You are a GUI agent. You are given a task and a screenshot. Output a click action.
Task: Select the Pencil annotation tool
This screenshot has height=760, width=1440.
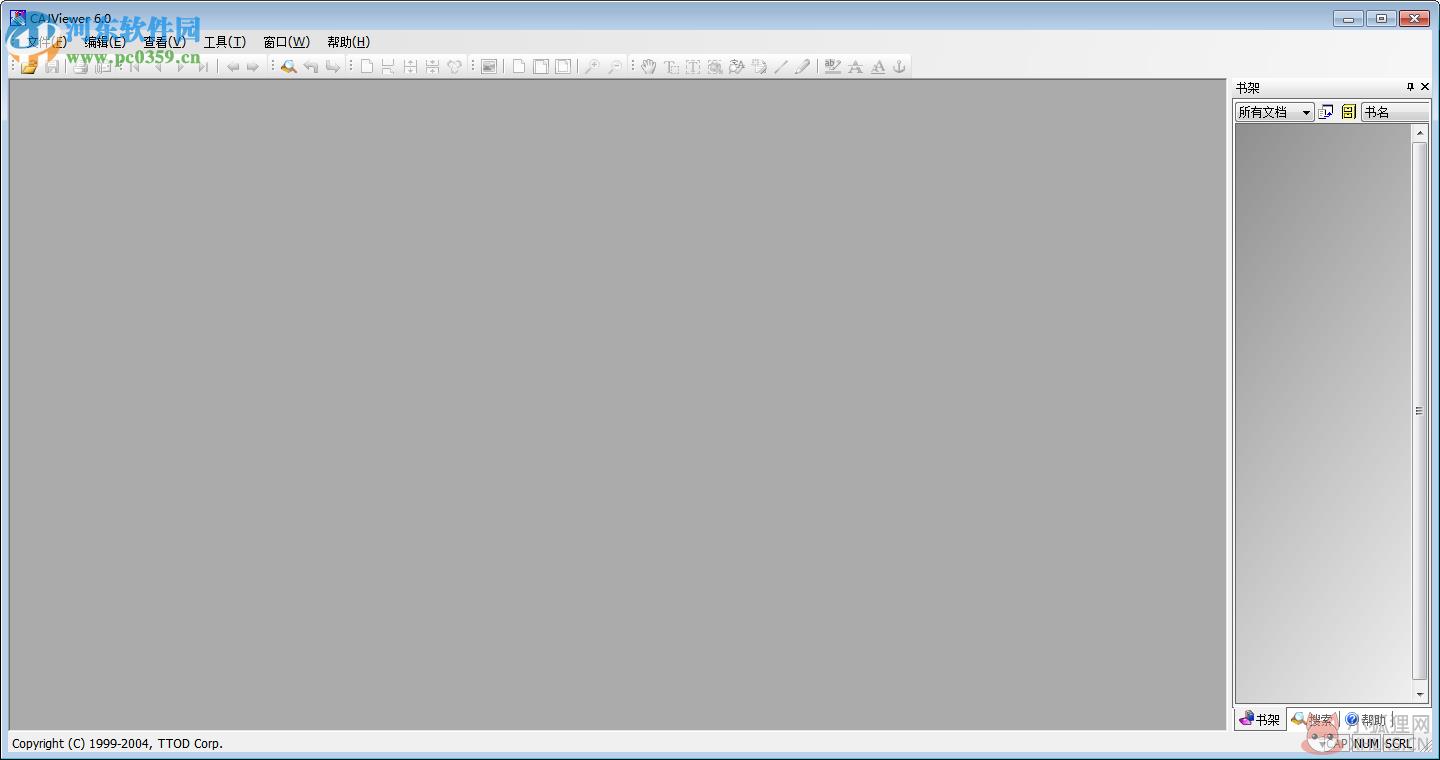coord(803,66)
